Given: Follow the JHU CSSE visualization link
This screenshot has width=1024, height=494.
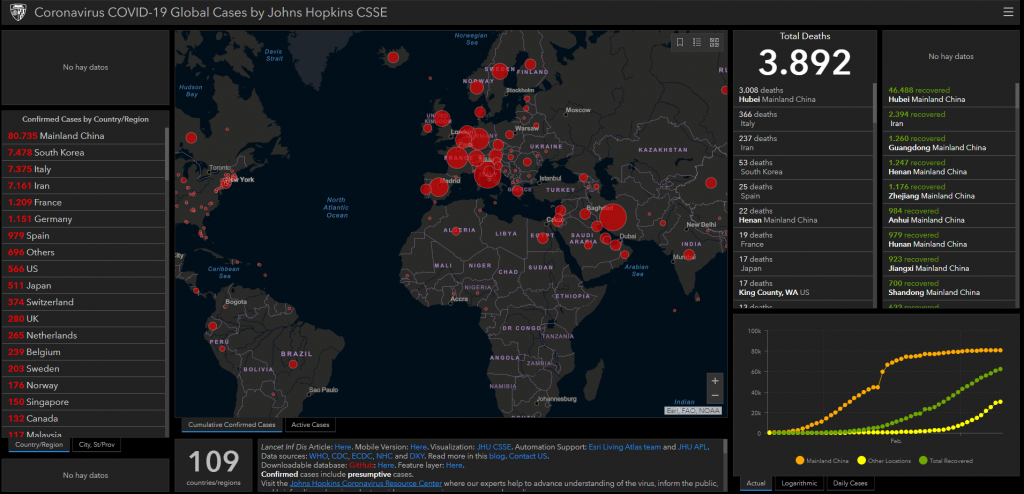Looking at the screenshot, I should point(494,447).
